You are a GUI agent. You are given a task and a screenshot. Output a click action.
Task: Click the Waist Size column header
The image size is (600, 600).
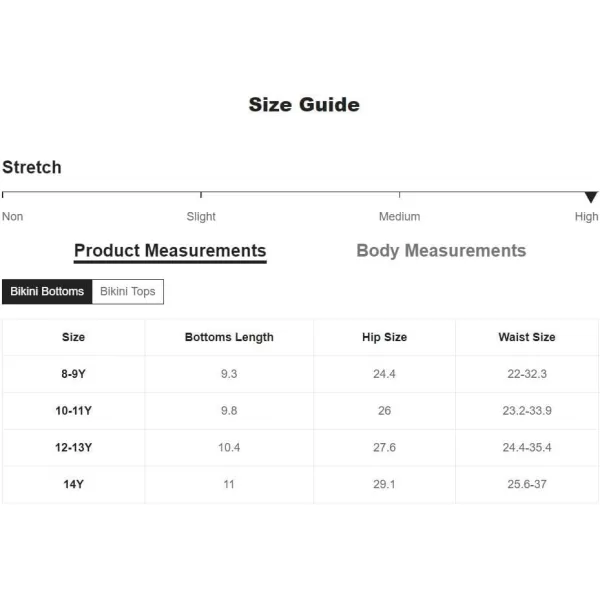(527, 337)
